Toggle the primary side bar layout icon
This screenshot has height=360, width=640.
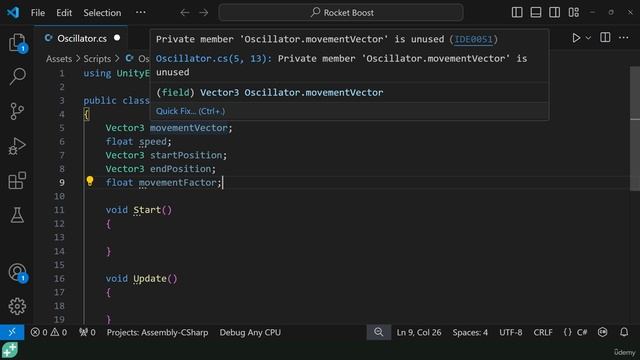pyautogui.click(x=517, y=13)
